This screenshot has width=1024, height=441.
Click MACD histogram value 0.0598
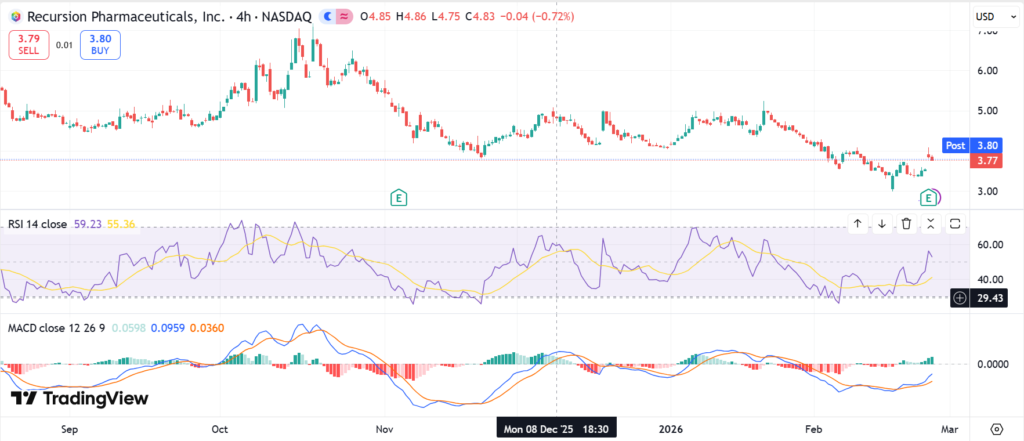(x=128, y=327)
